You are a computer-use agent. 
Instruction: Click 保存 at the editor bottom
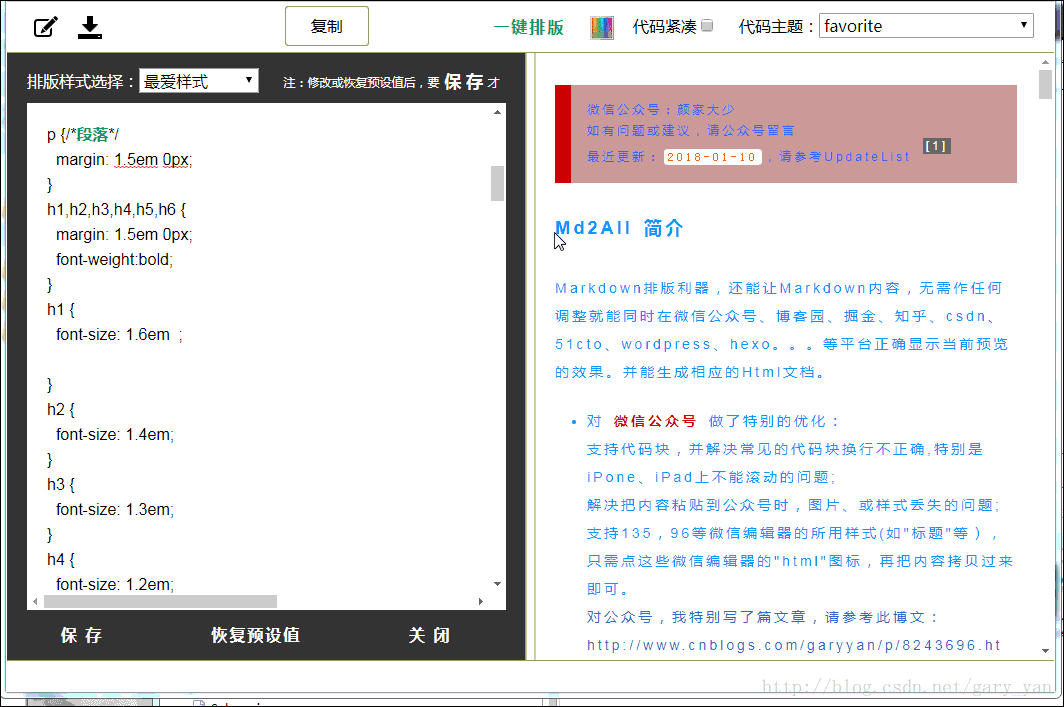[81, 635]
